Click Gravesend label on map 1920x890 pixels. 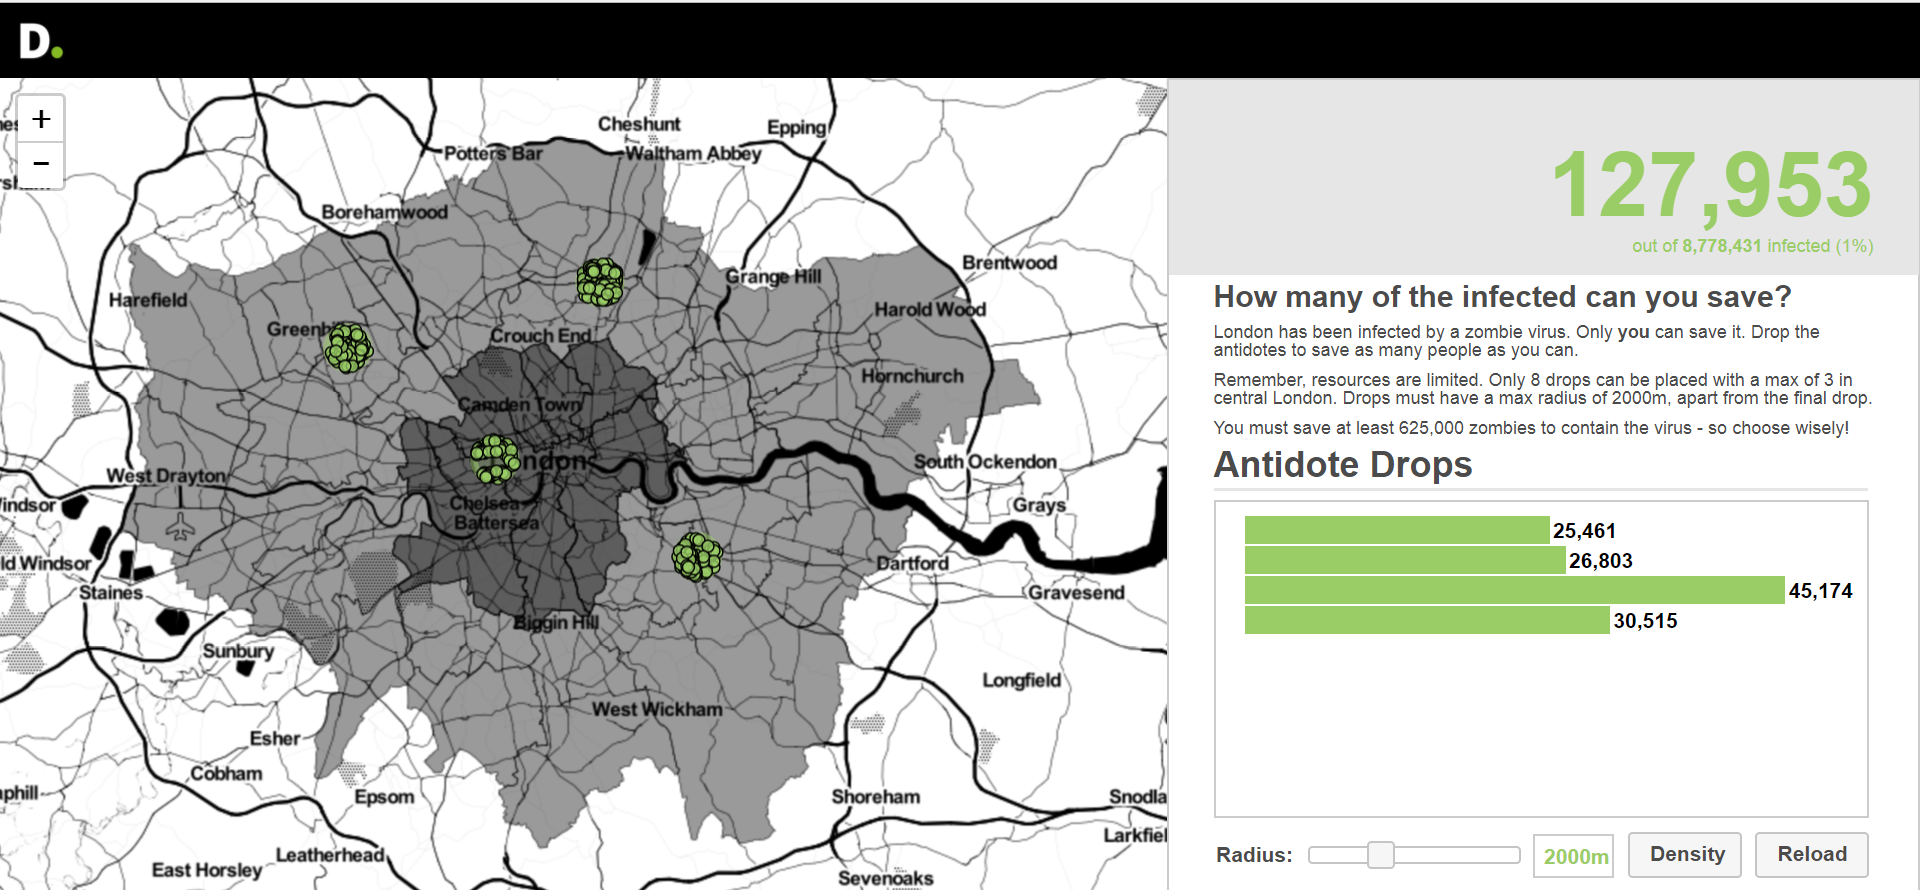1076,593
